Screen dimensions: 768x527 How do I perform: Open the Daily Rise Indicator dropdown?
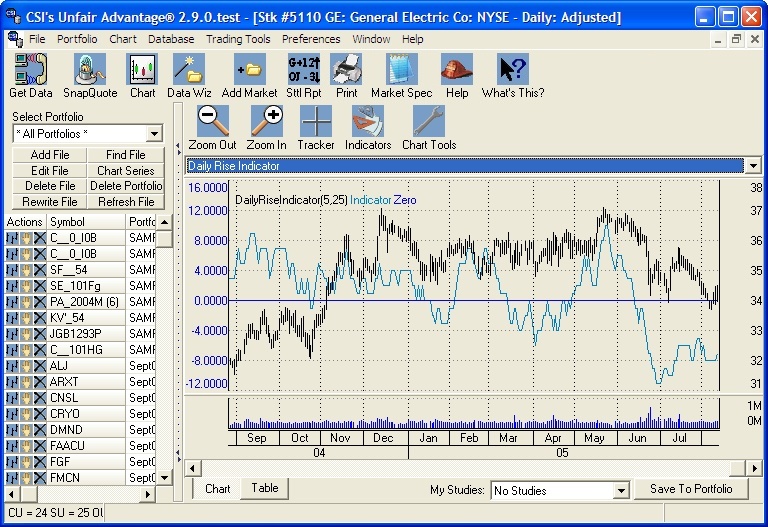(x=753, y=166)
